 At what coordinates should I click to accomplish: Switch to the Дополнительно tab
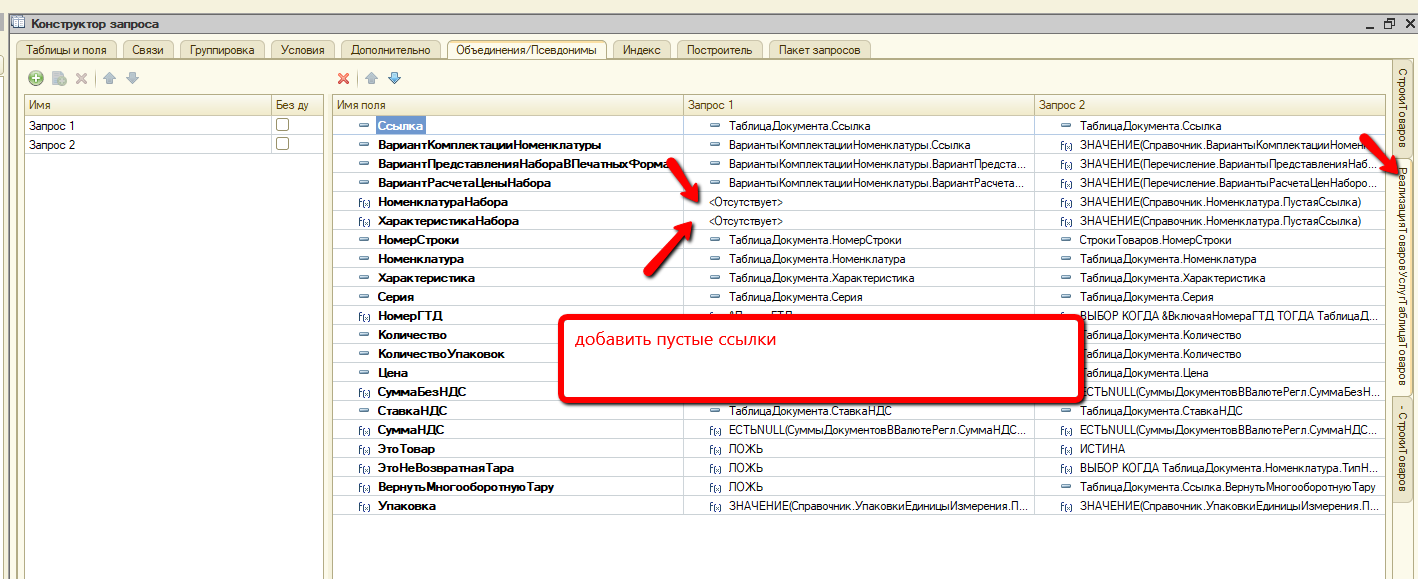point(391,49)
